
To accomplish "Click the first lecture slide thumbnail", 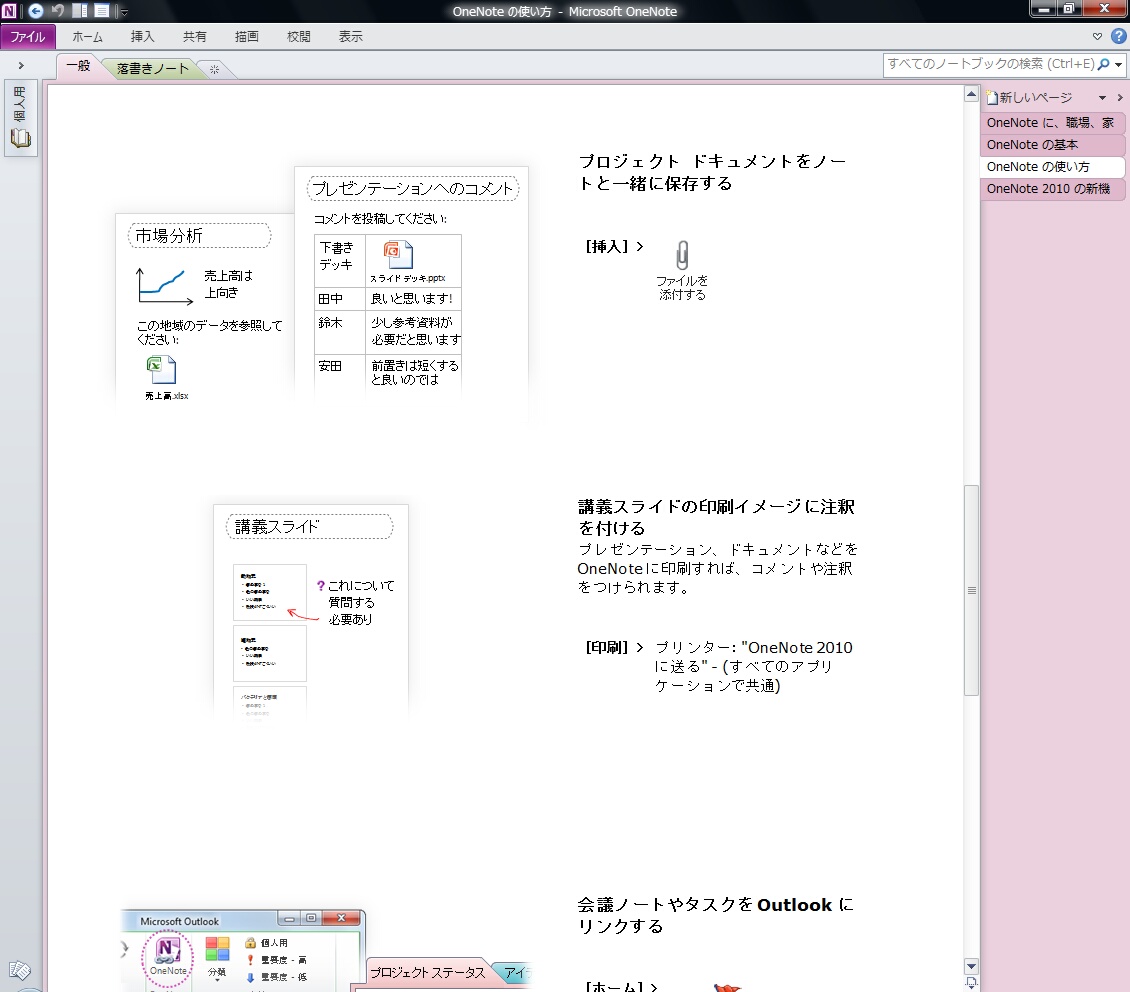I will tap(270, 592).
